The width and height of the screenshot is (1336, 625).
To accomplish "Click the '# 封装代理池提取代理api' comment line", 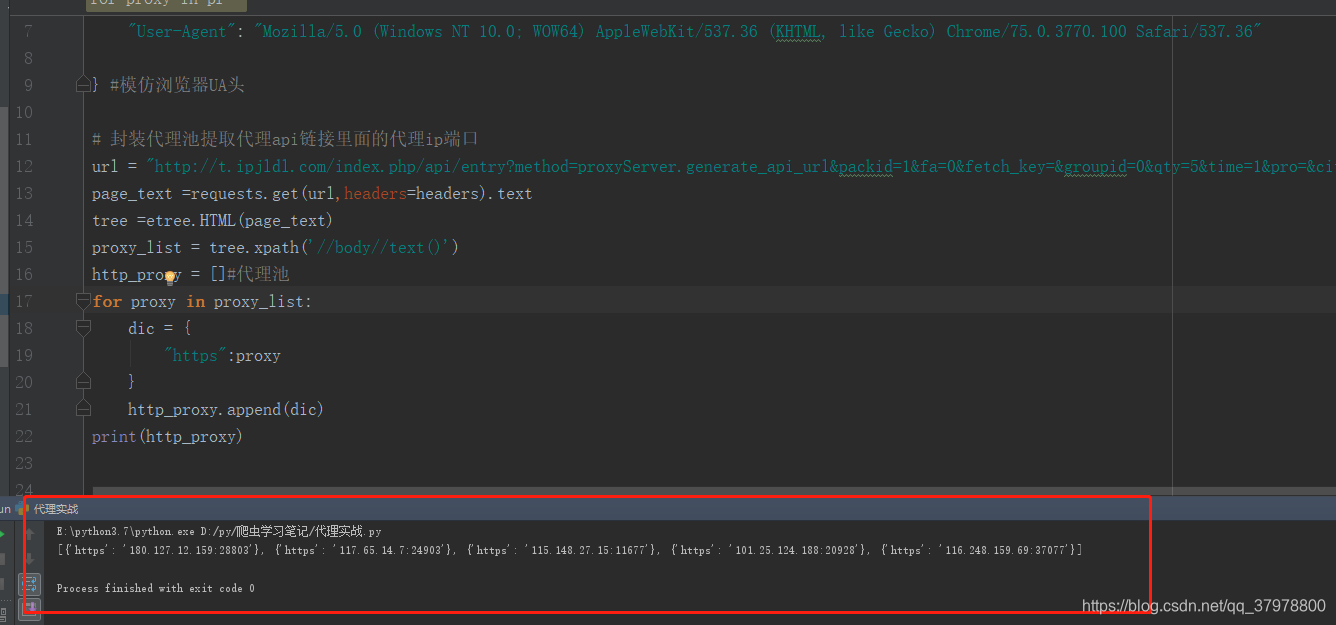I will point(285,139).
